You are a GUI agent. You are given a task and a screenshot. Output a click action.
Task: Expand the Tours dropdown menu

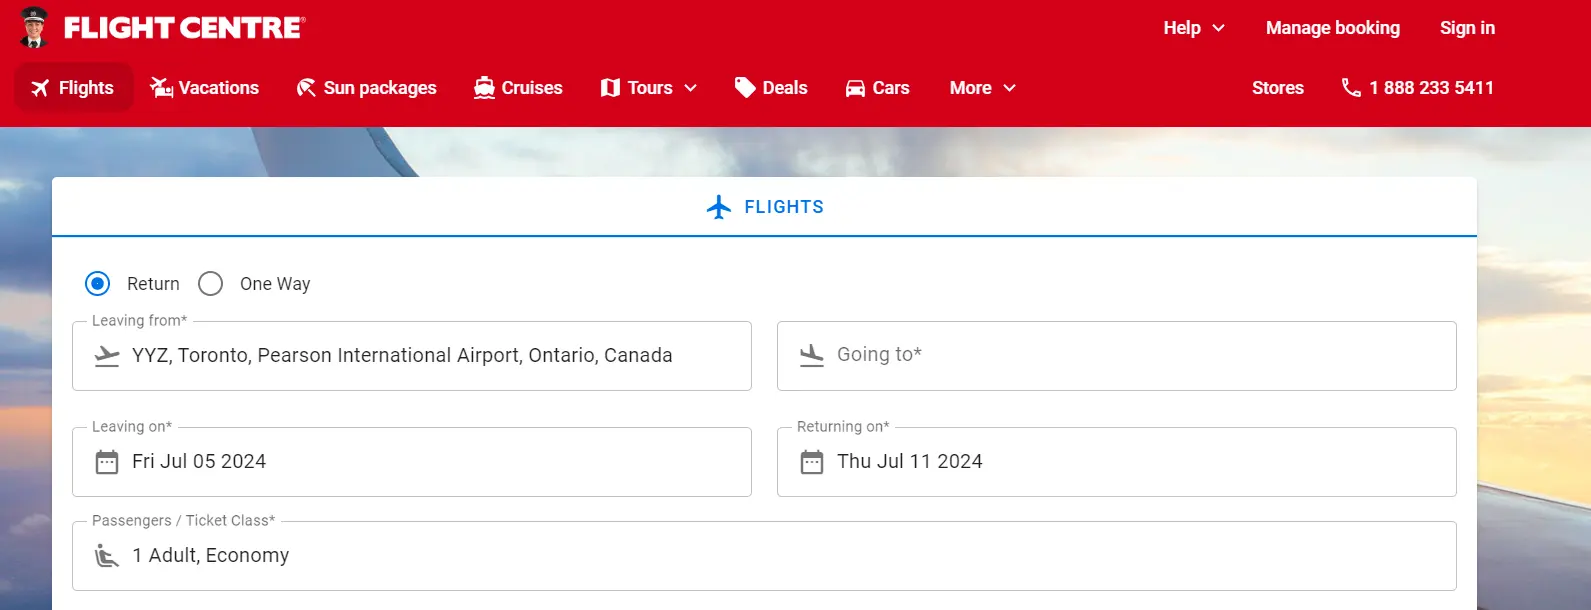(649, 88)
